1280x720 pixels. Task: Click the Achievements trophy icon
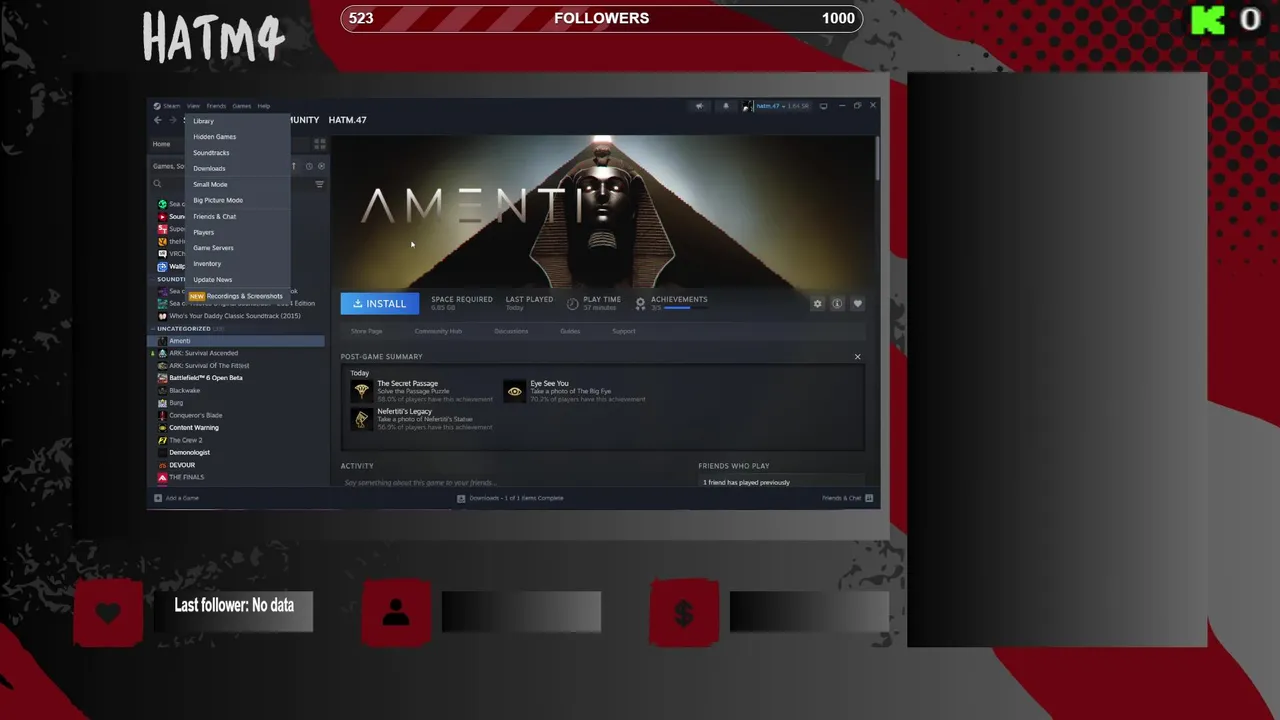640,303
